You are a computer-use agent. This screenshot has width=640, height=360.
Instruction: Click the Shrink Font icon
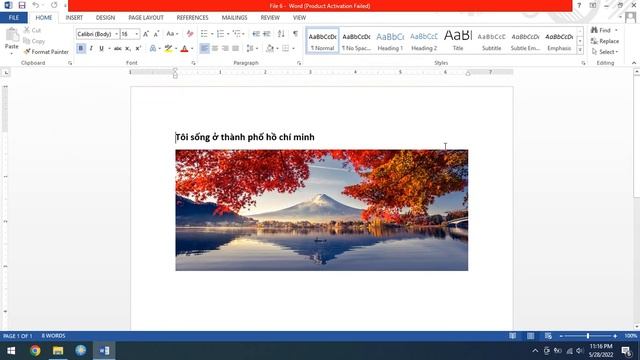(156, 34)
